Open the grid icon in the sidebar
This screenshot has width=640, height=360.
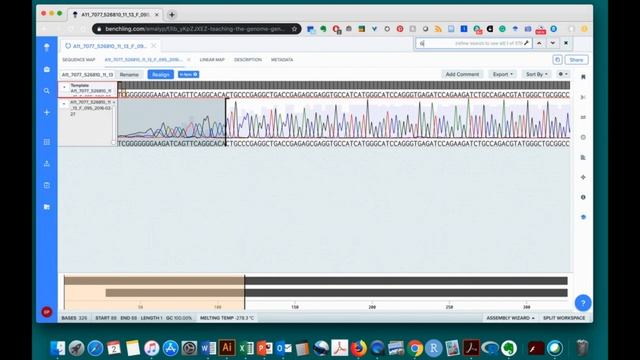tap(47, 142)
